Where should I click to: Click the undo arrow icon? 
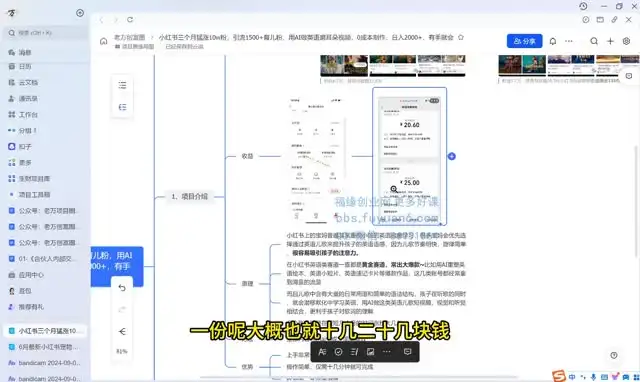(122, 288)
